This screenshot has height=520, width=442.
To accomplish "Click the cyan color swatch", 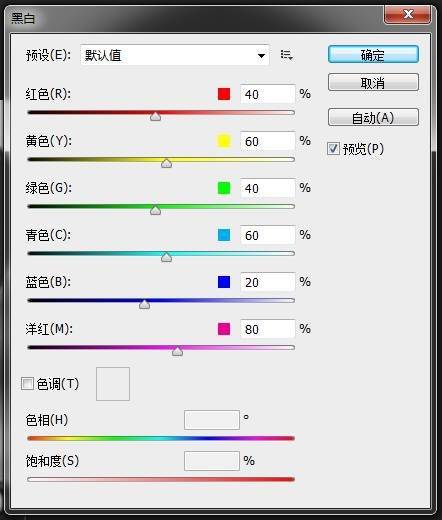I will click(x=224, y=235).
